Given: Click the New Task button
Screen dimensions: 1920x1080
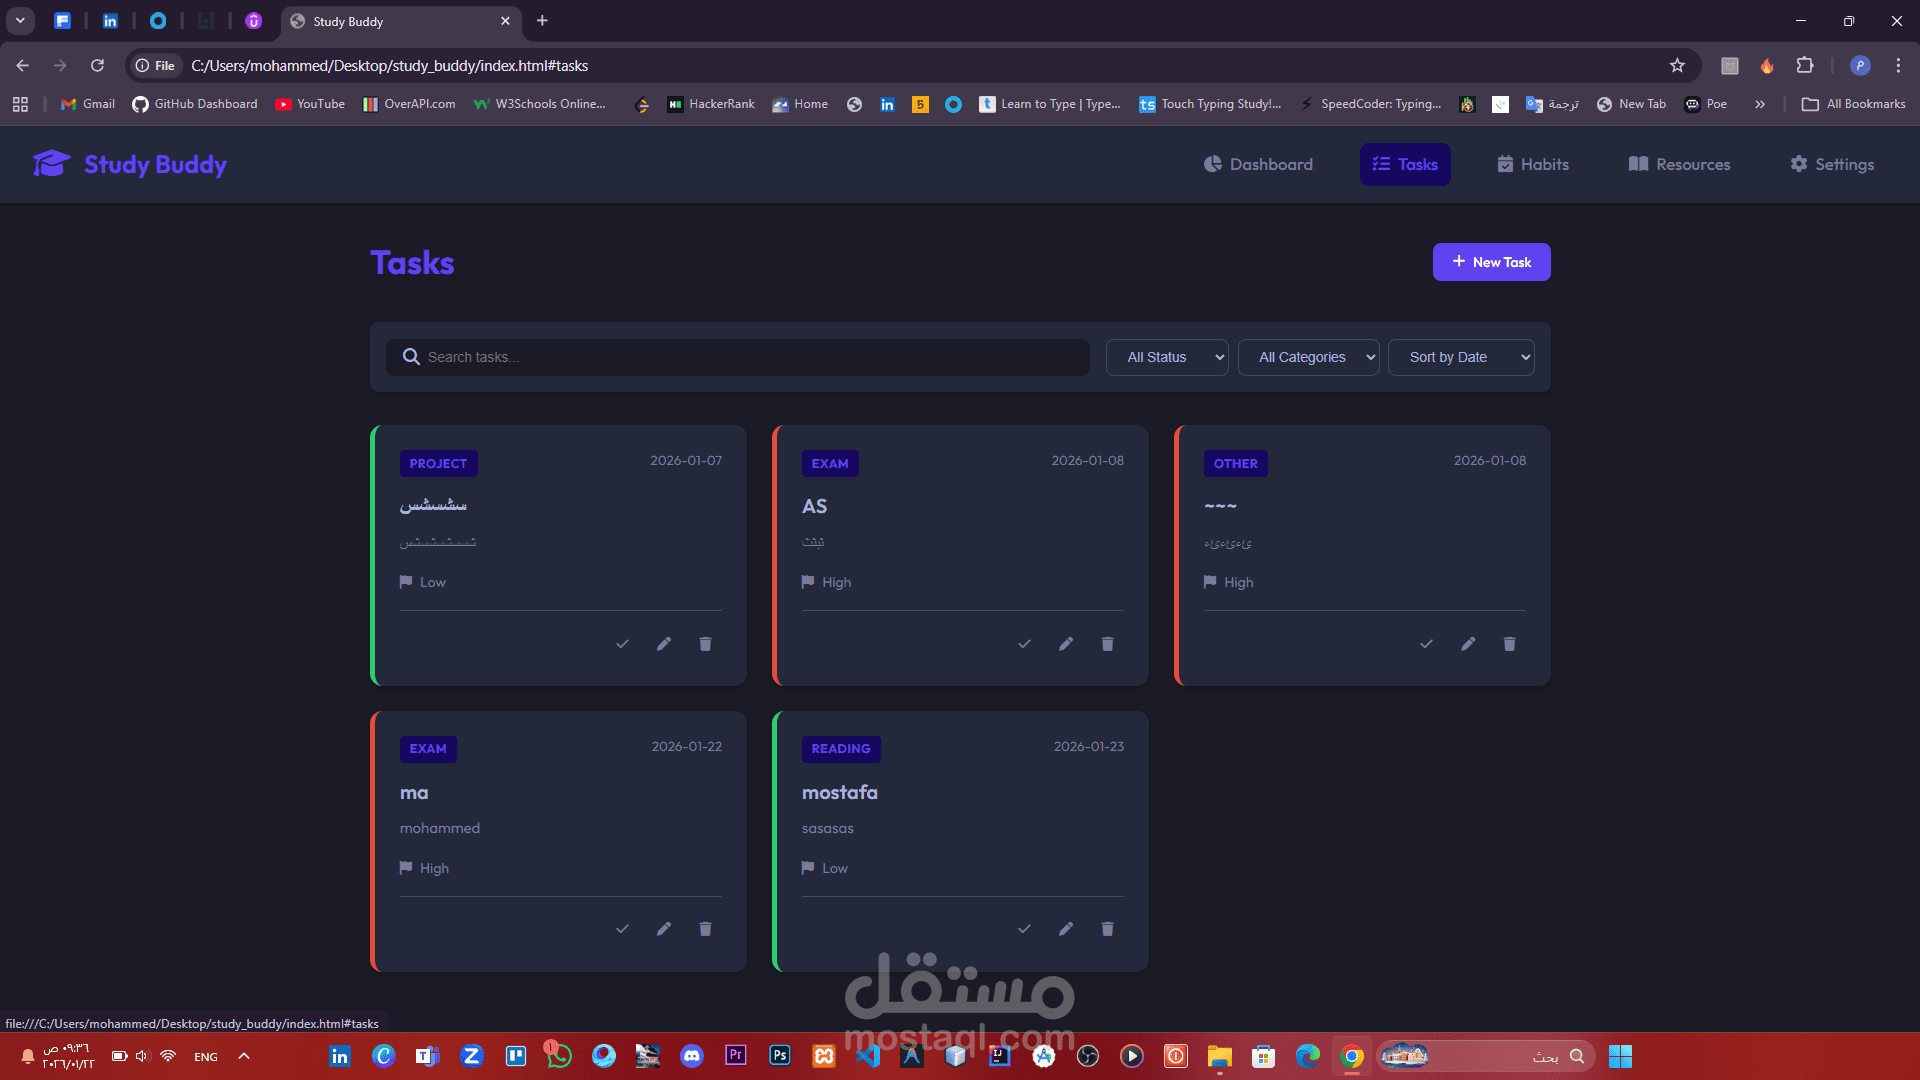Looking at the screenshot, I should (x=1491, y=262).
